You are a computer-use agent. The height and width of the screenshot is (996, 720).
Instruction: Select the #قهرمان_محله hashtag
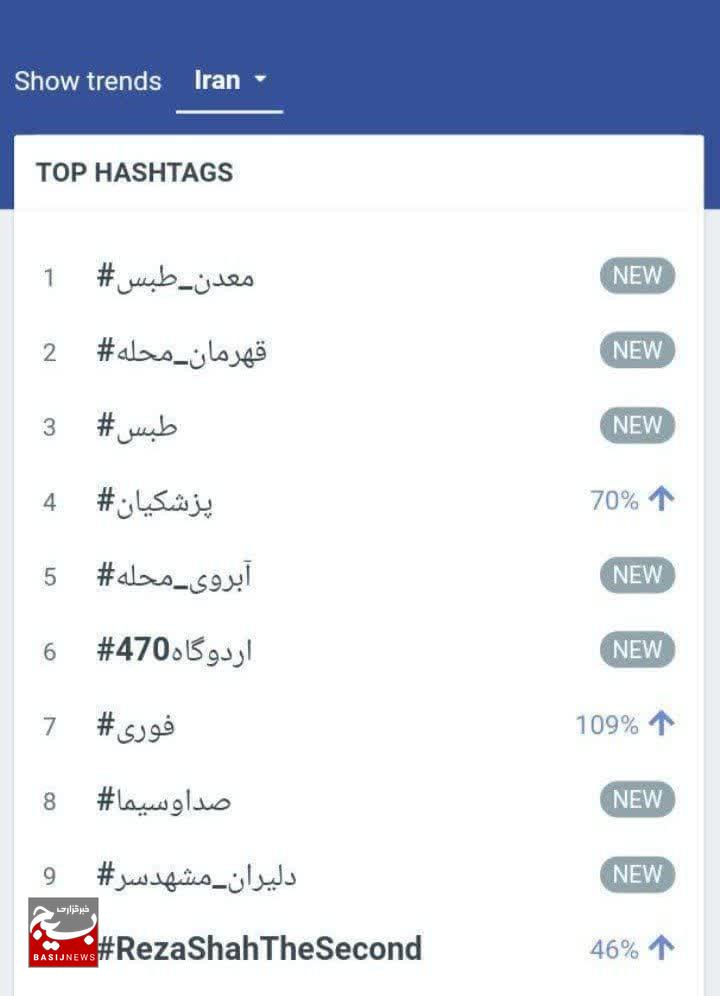tap(182, 352)
